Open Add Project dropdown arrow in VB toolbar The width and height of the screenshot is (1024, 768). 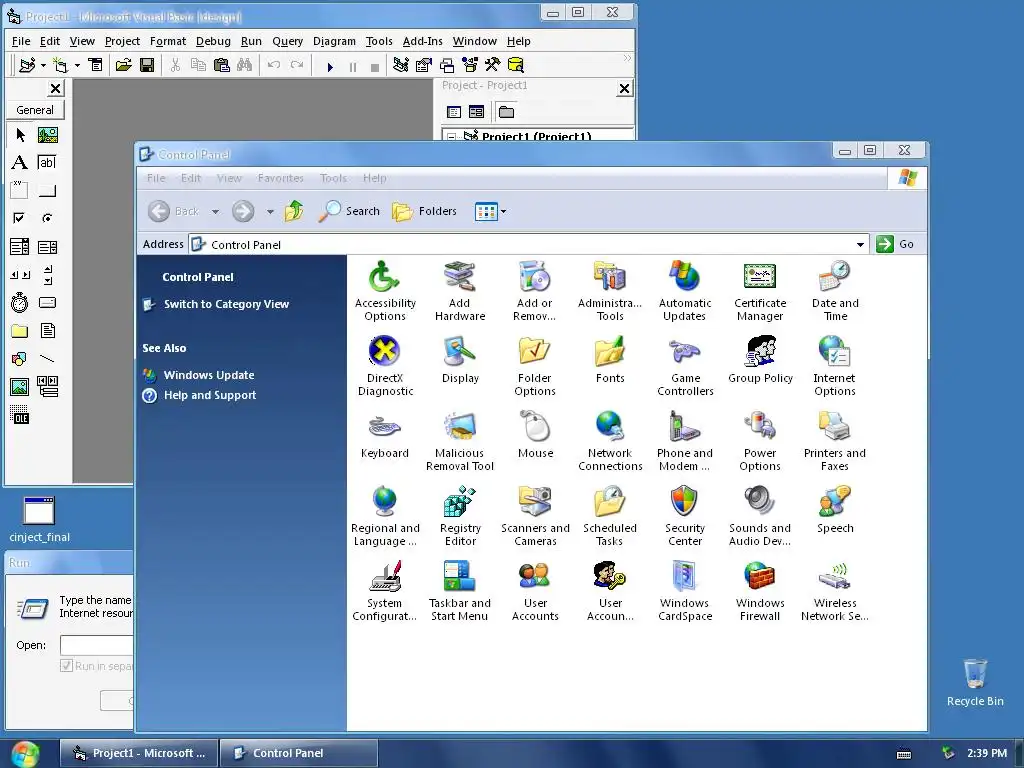[43, 65]
